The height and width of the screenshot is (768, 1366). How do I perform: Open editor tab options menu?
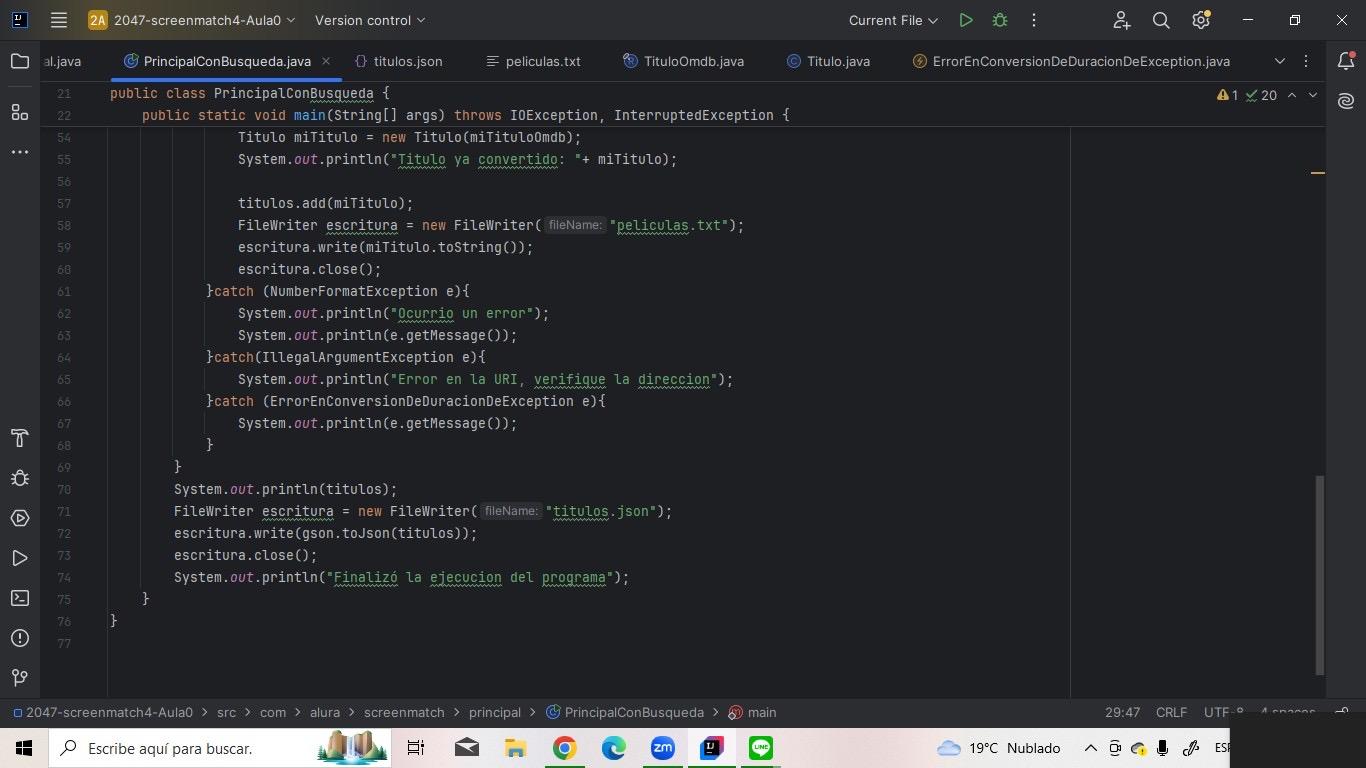click(1306, 61)
